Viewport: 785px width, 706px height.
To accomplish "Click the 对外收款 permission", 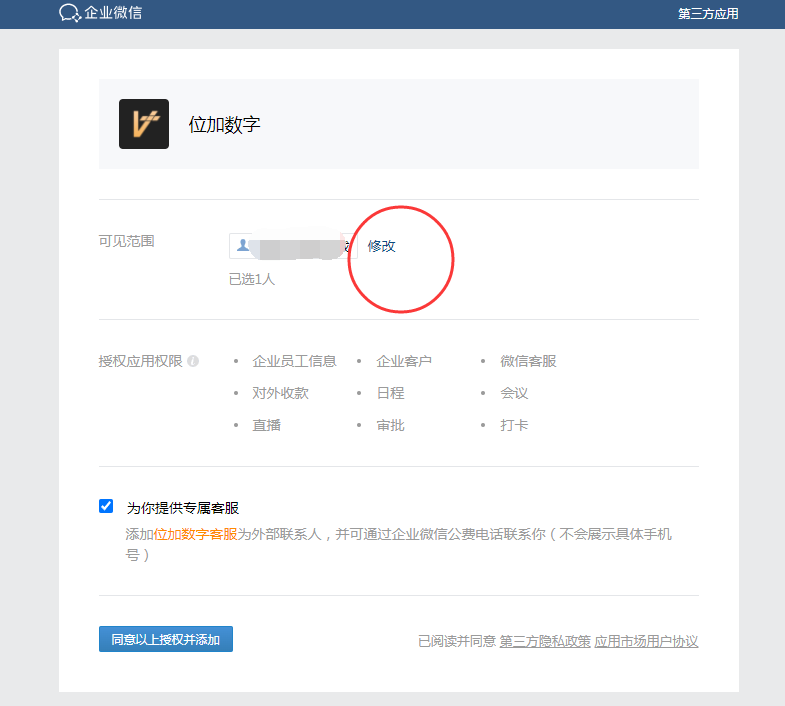I will (x=280, y=393).
